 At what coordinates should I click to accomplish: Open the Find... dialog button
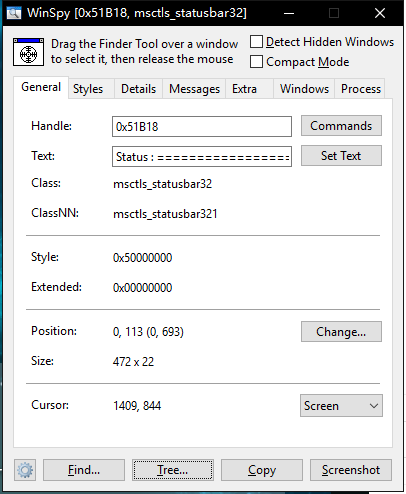point(84,470)
